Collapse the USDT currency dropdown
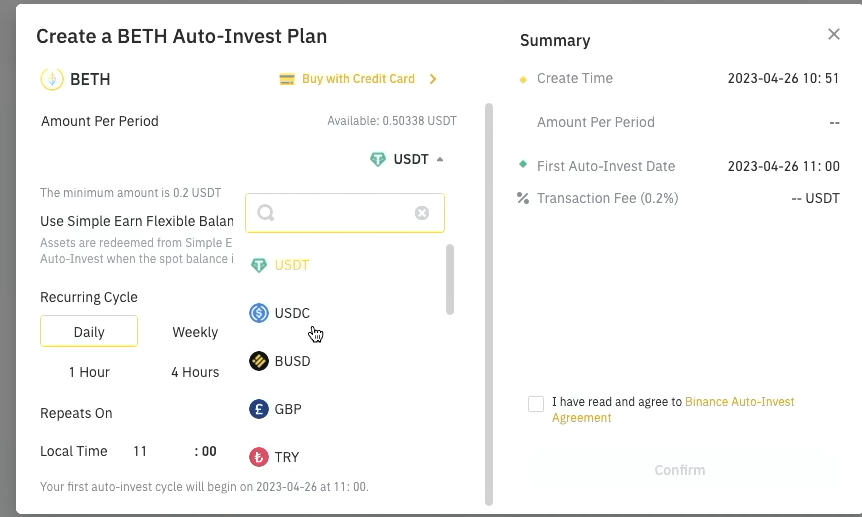 point(440,159)
